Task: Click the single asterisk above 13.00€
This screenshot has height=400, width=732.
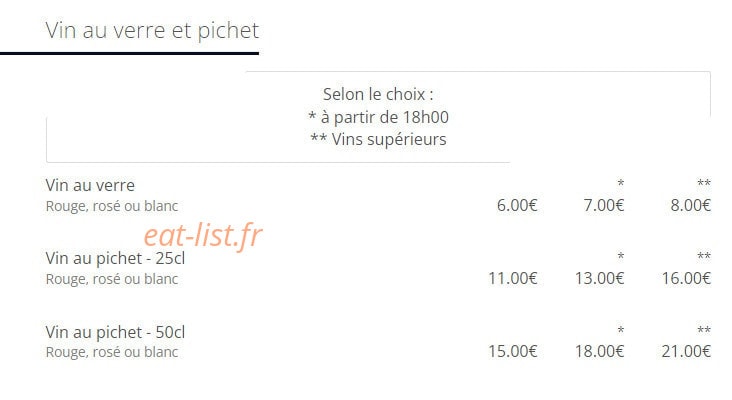Action: point(620,256)
